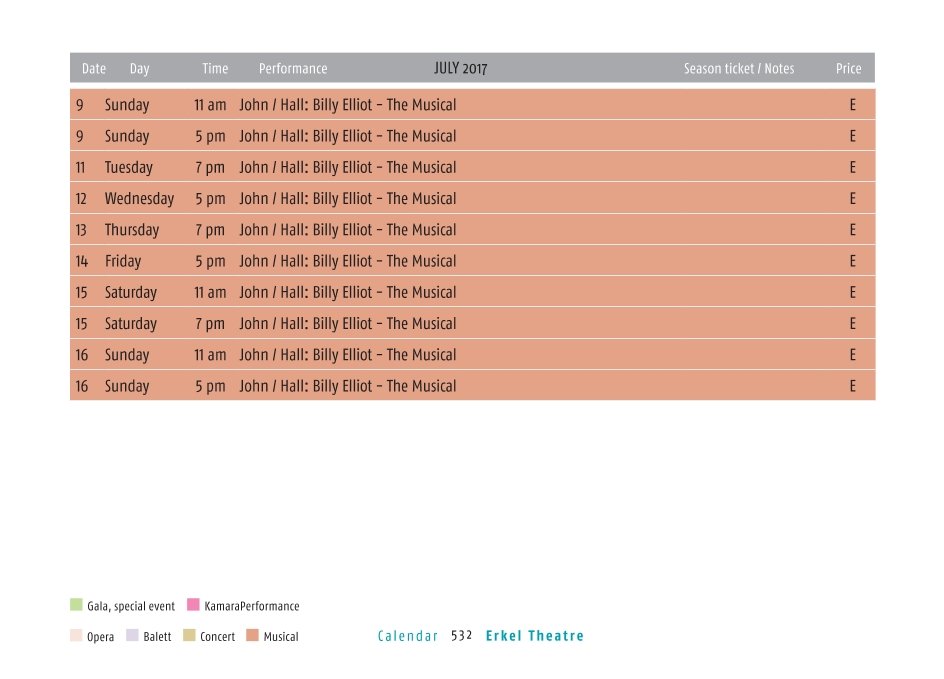Click the JULY 2017 heading
This screenshot has height=679, width=944.
click(x=461, y=68)
